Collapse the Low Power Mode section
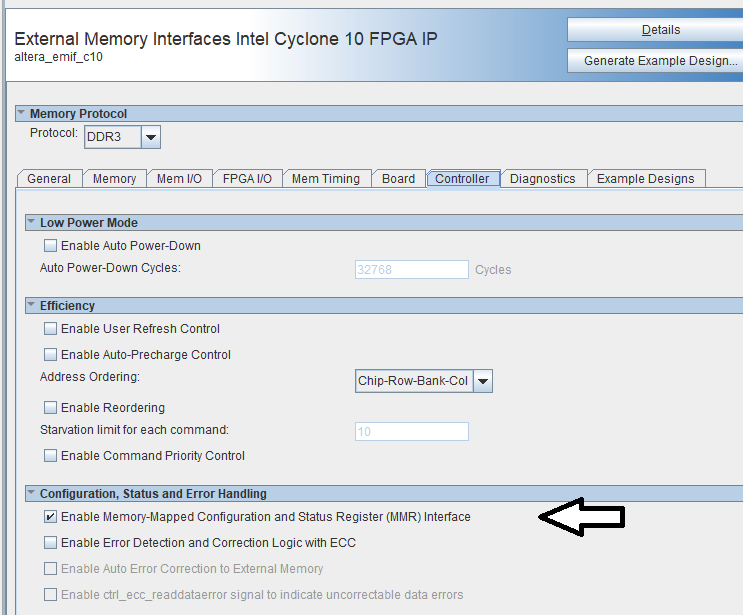The height and width of the screenshot is (615, 743). pyautogui.click(x=31, y=222)
